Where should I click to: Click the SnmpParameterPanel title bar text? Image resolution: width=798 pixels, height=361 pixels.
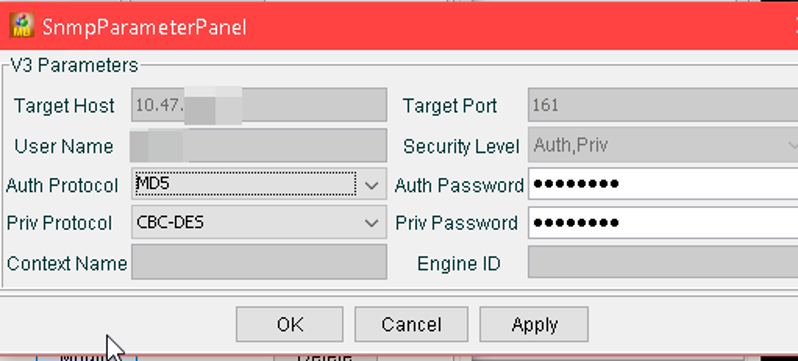[145, 27]
